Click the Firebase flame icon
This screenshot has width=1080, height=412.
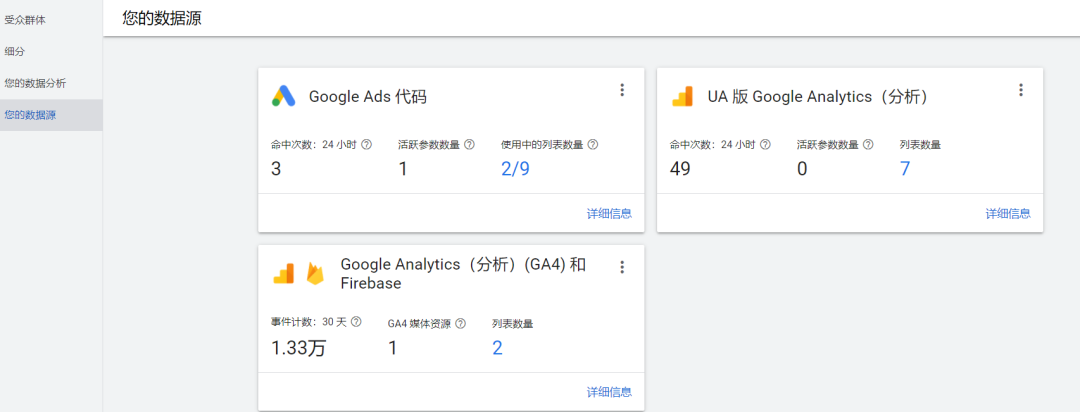click(x=315, y=273)
